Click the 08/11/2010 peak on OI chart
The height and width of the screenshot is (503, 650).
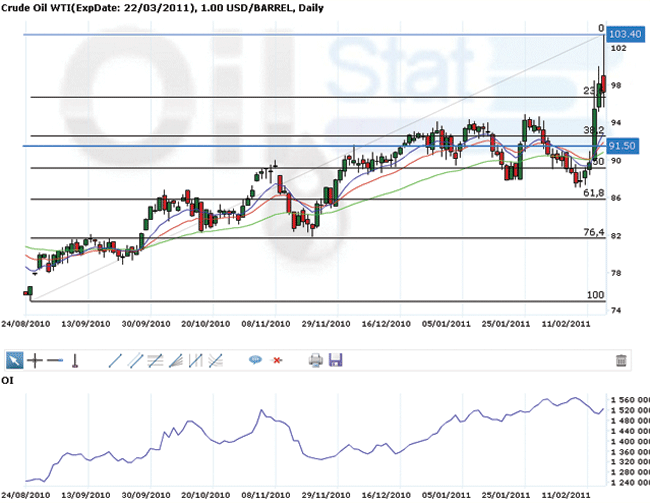tap(262, 410)
